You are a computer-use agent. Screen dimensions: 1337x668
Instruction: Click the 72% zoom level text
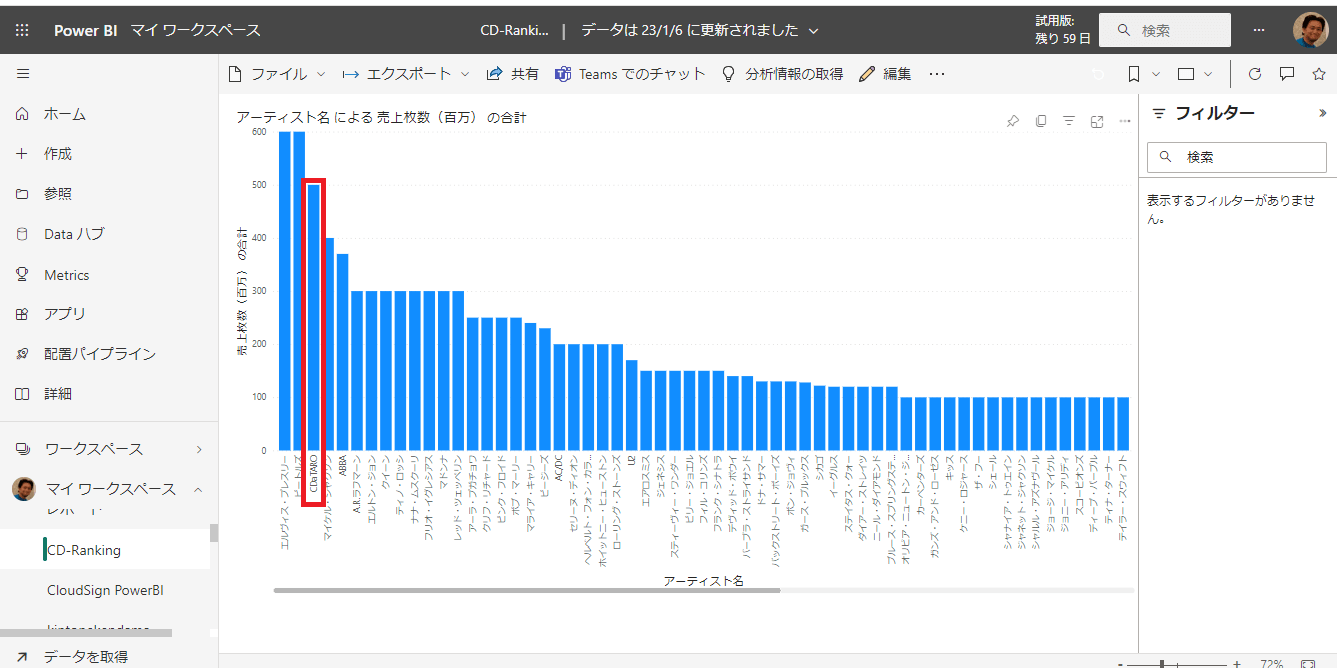1271,664
